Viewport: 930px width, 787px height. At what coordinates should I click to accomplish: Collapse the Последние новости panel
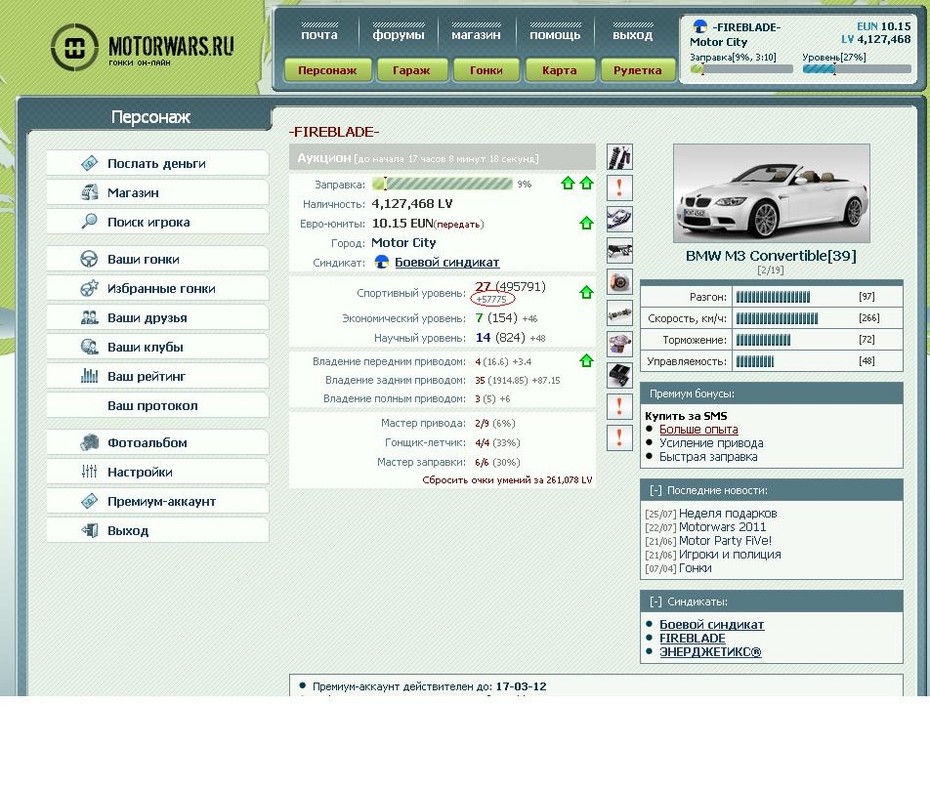click(655, 490)
